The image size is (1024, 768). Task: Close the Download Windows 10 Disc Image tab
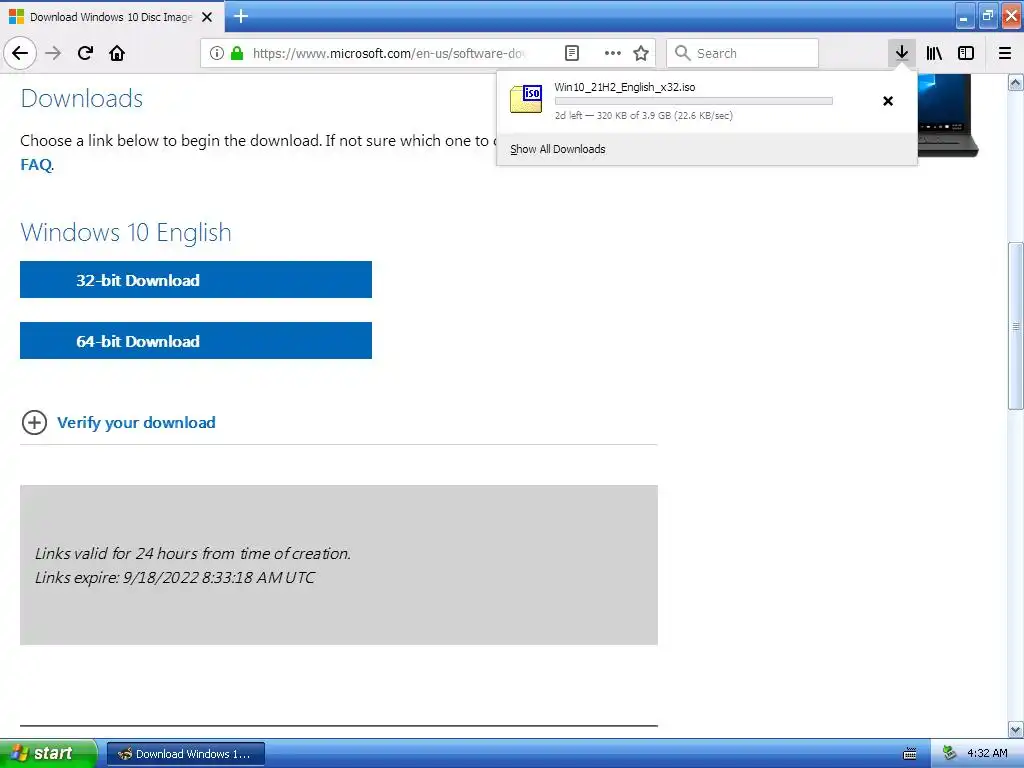pos(207,17)
